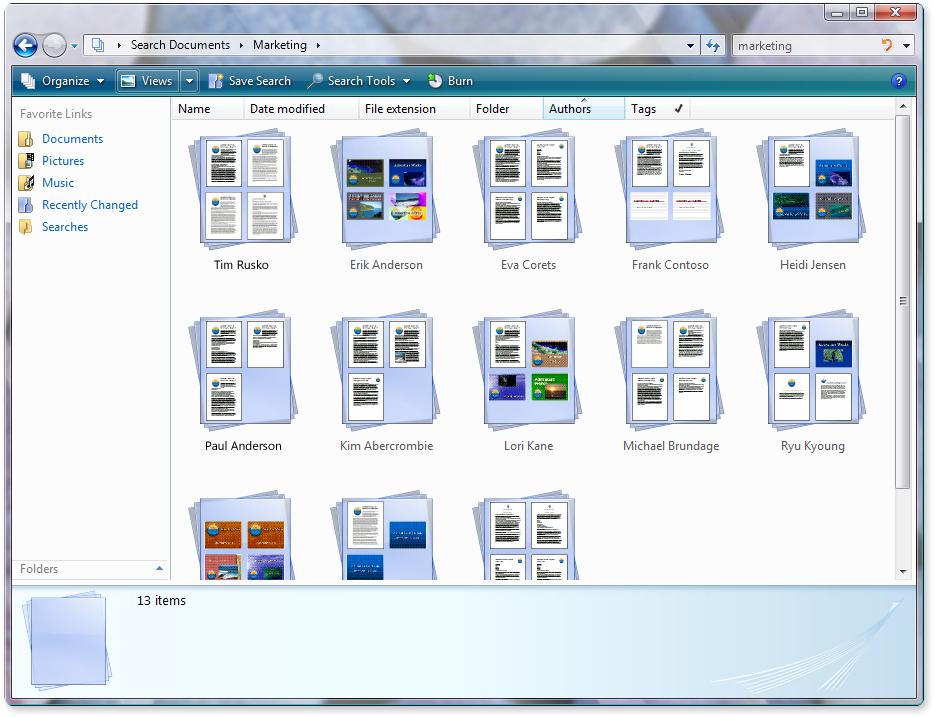Screen dimensions: 934x717
Task: Open the Help question mark icon
Action: pyautogui.click(x=898, y=81)
